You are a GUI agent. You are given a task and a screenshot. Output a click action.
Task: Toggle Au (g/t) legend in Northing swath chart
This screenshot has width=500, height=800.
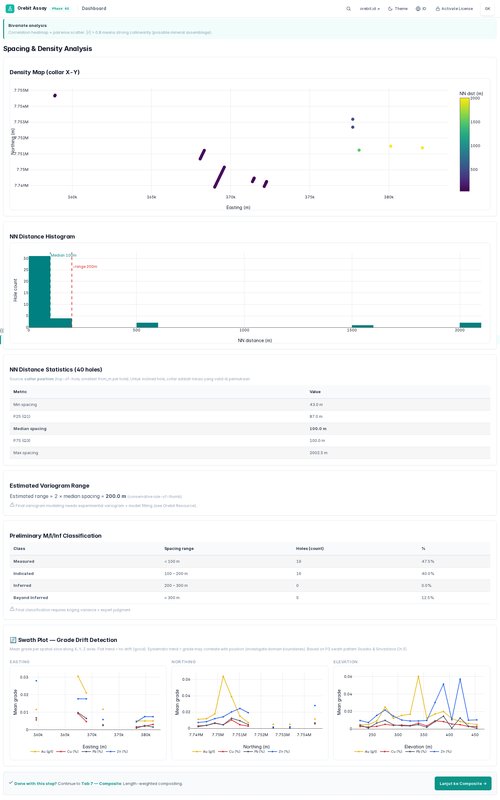point(202,752)
